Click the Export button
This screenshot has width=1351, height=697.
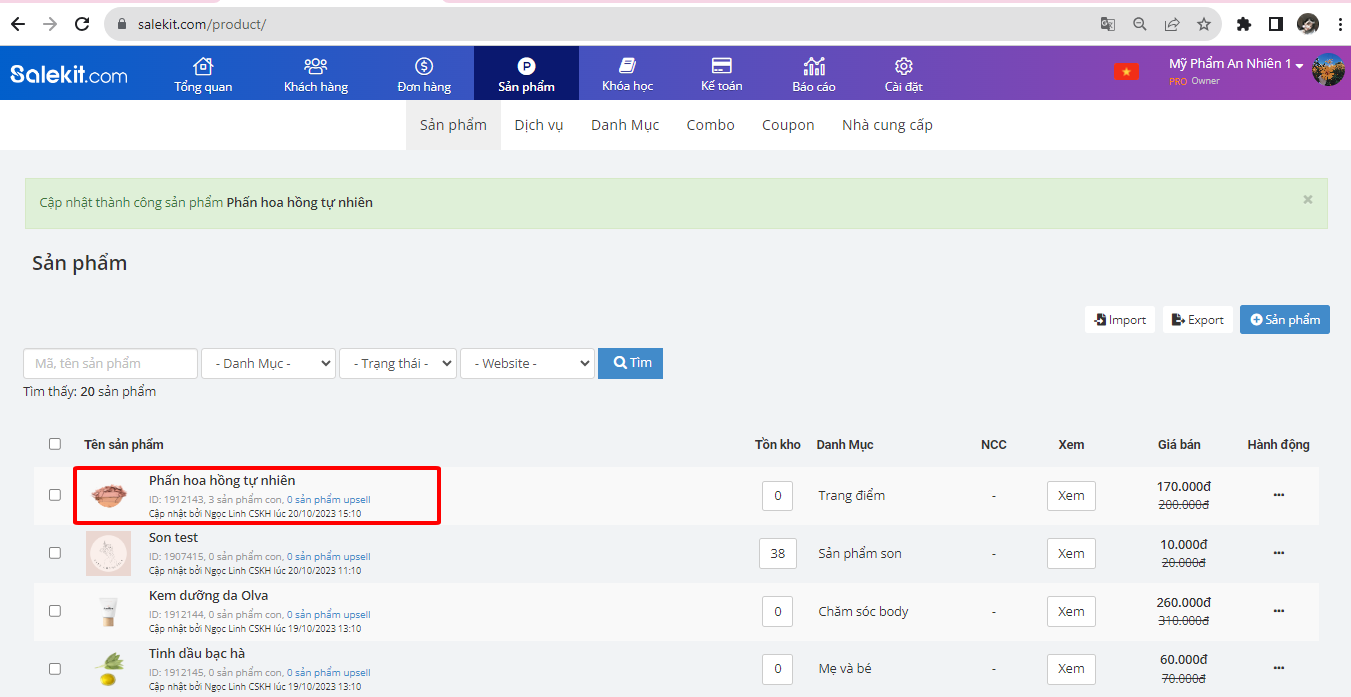click(x=1197, y=320)
